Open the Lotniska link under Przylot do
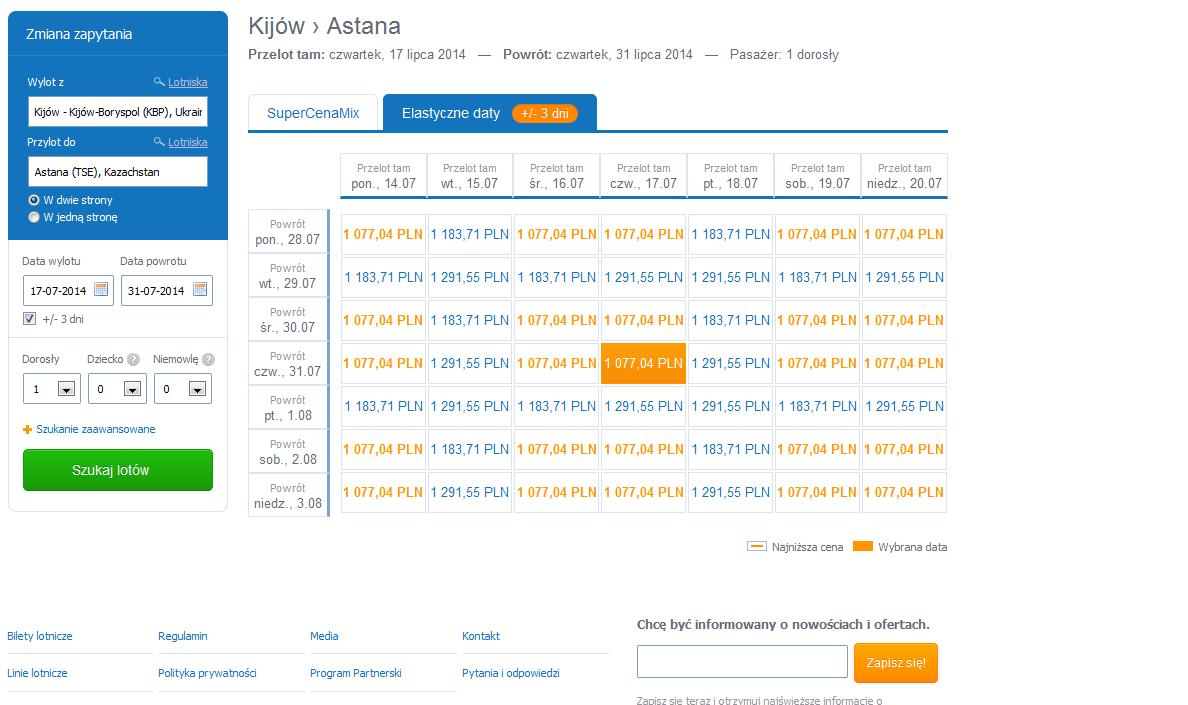The width and height of the screenshot is (1188, 705). (187, 142)
